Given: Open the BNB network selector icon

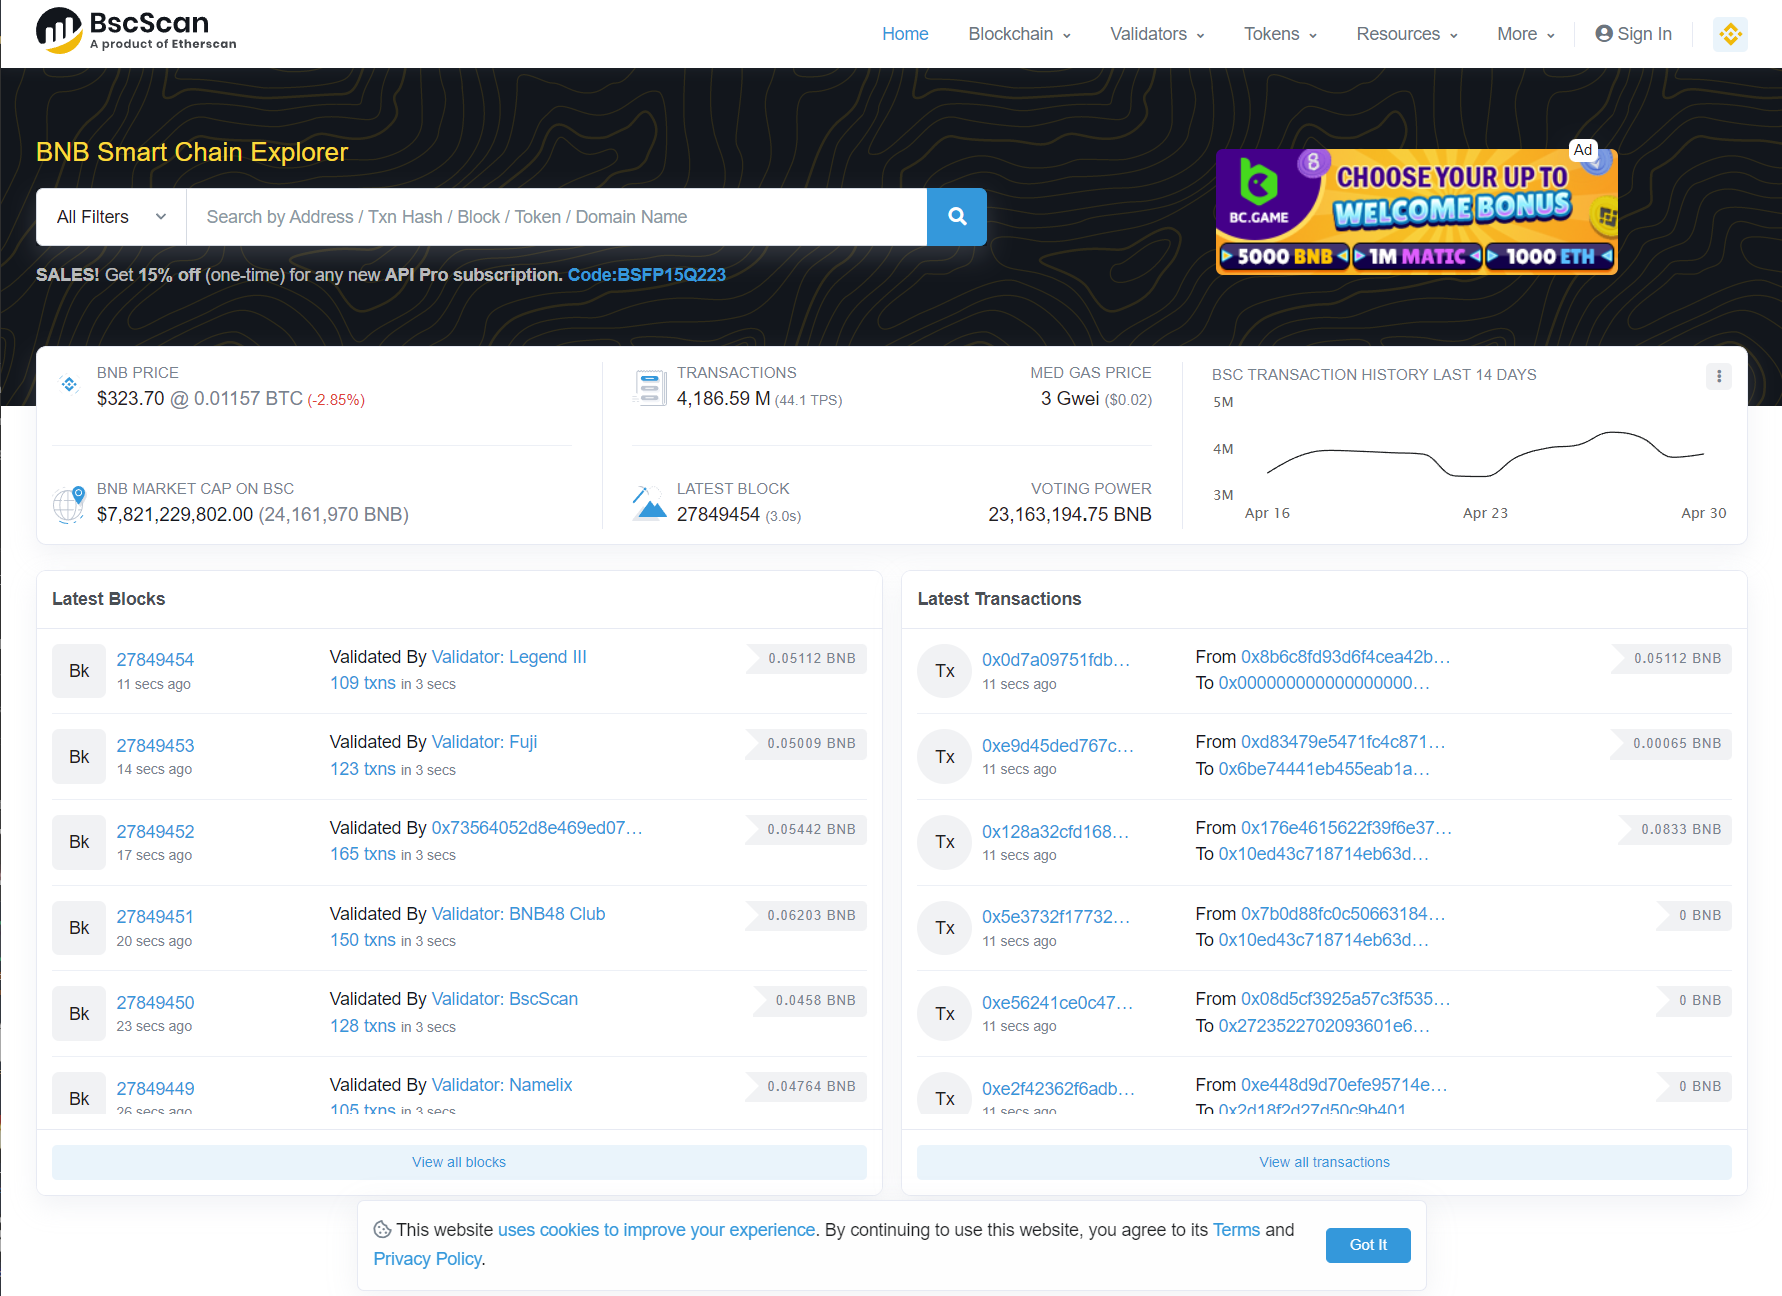Looking at the screenshot, I should click(1730, 34).
